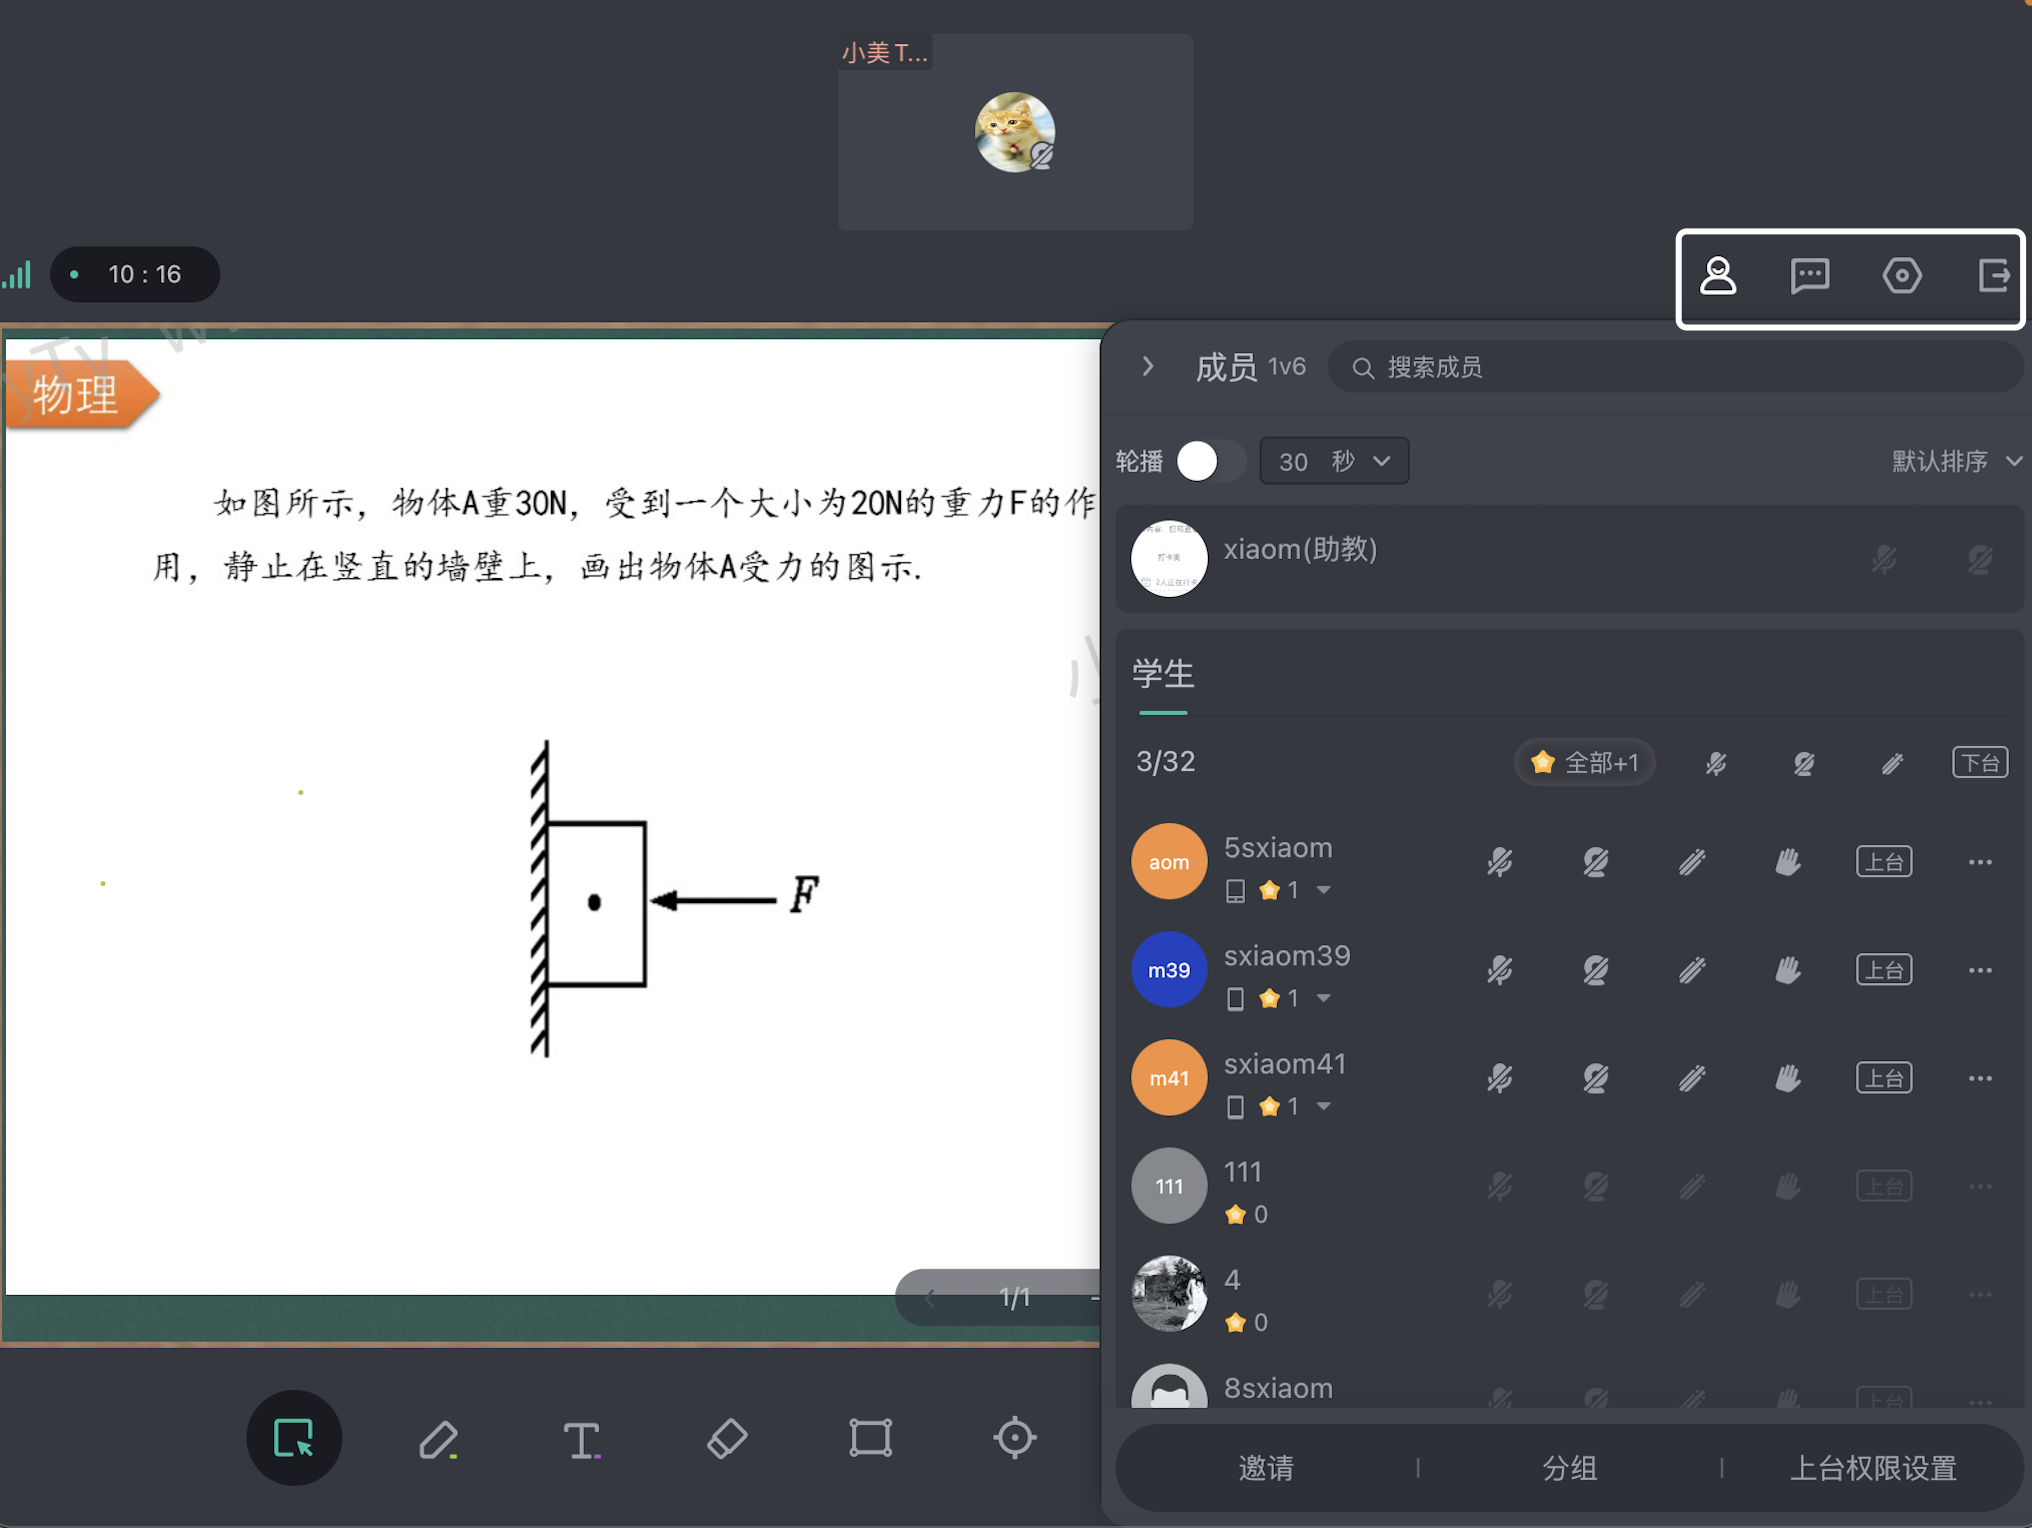Open the chat messages icon

(x=1810, y=275)
